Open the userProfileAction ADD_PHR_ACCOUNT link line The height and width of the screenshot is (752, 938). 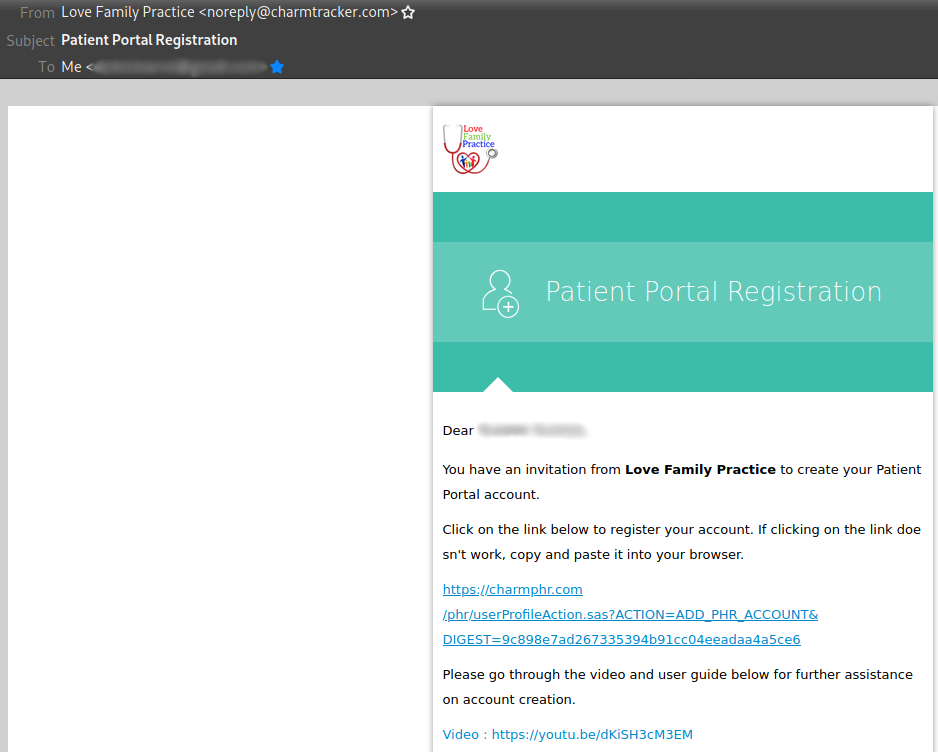point(631,615)
